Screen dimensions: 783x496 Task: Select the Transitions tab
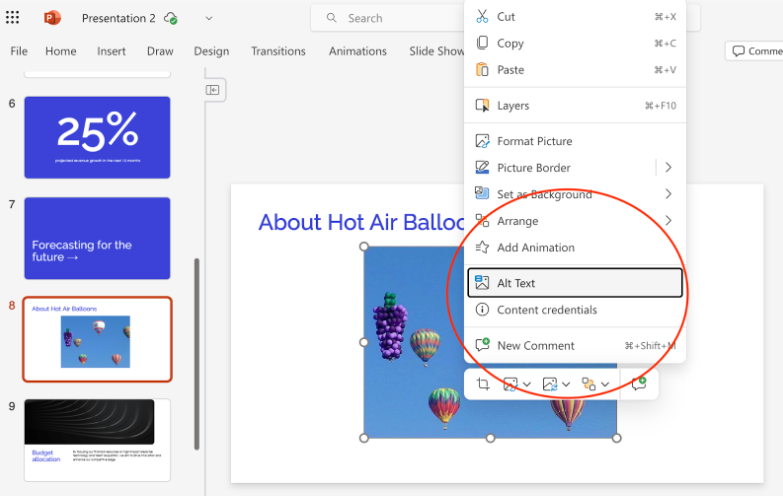click(278, 51)
